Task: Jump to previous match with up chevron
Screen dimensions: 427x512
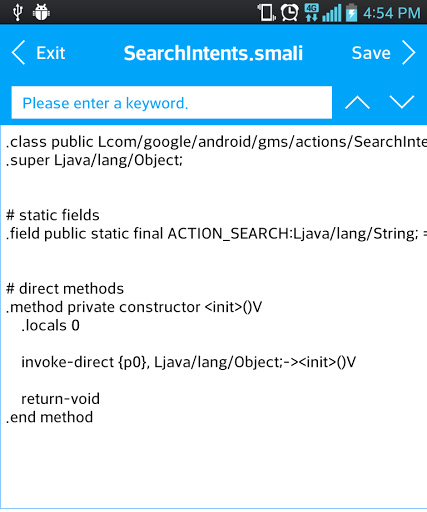Action: point(357,102)
